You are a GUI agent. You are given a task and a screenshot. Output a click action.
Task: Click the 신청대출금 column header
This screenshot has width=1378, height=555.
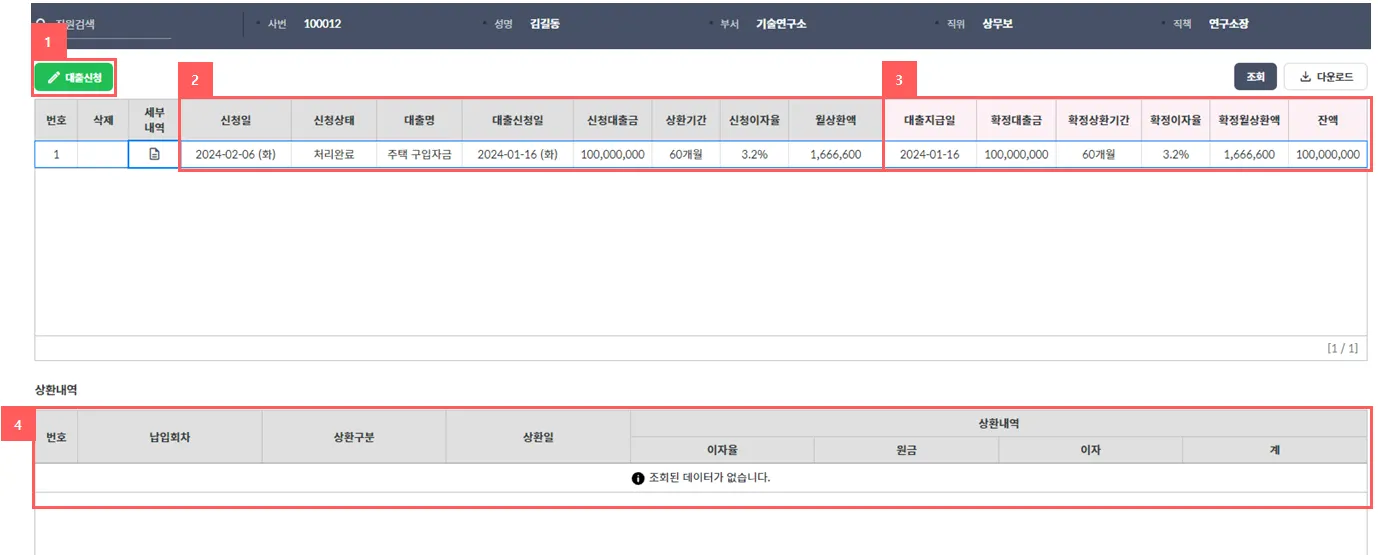tap(613, 120)
